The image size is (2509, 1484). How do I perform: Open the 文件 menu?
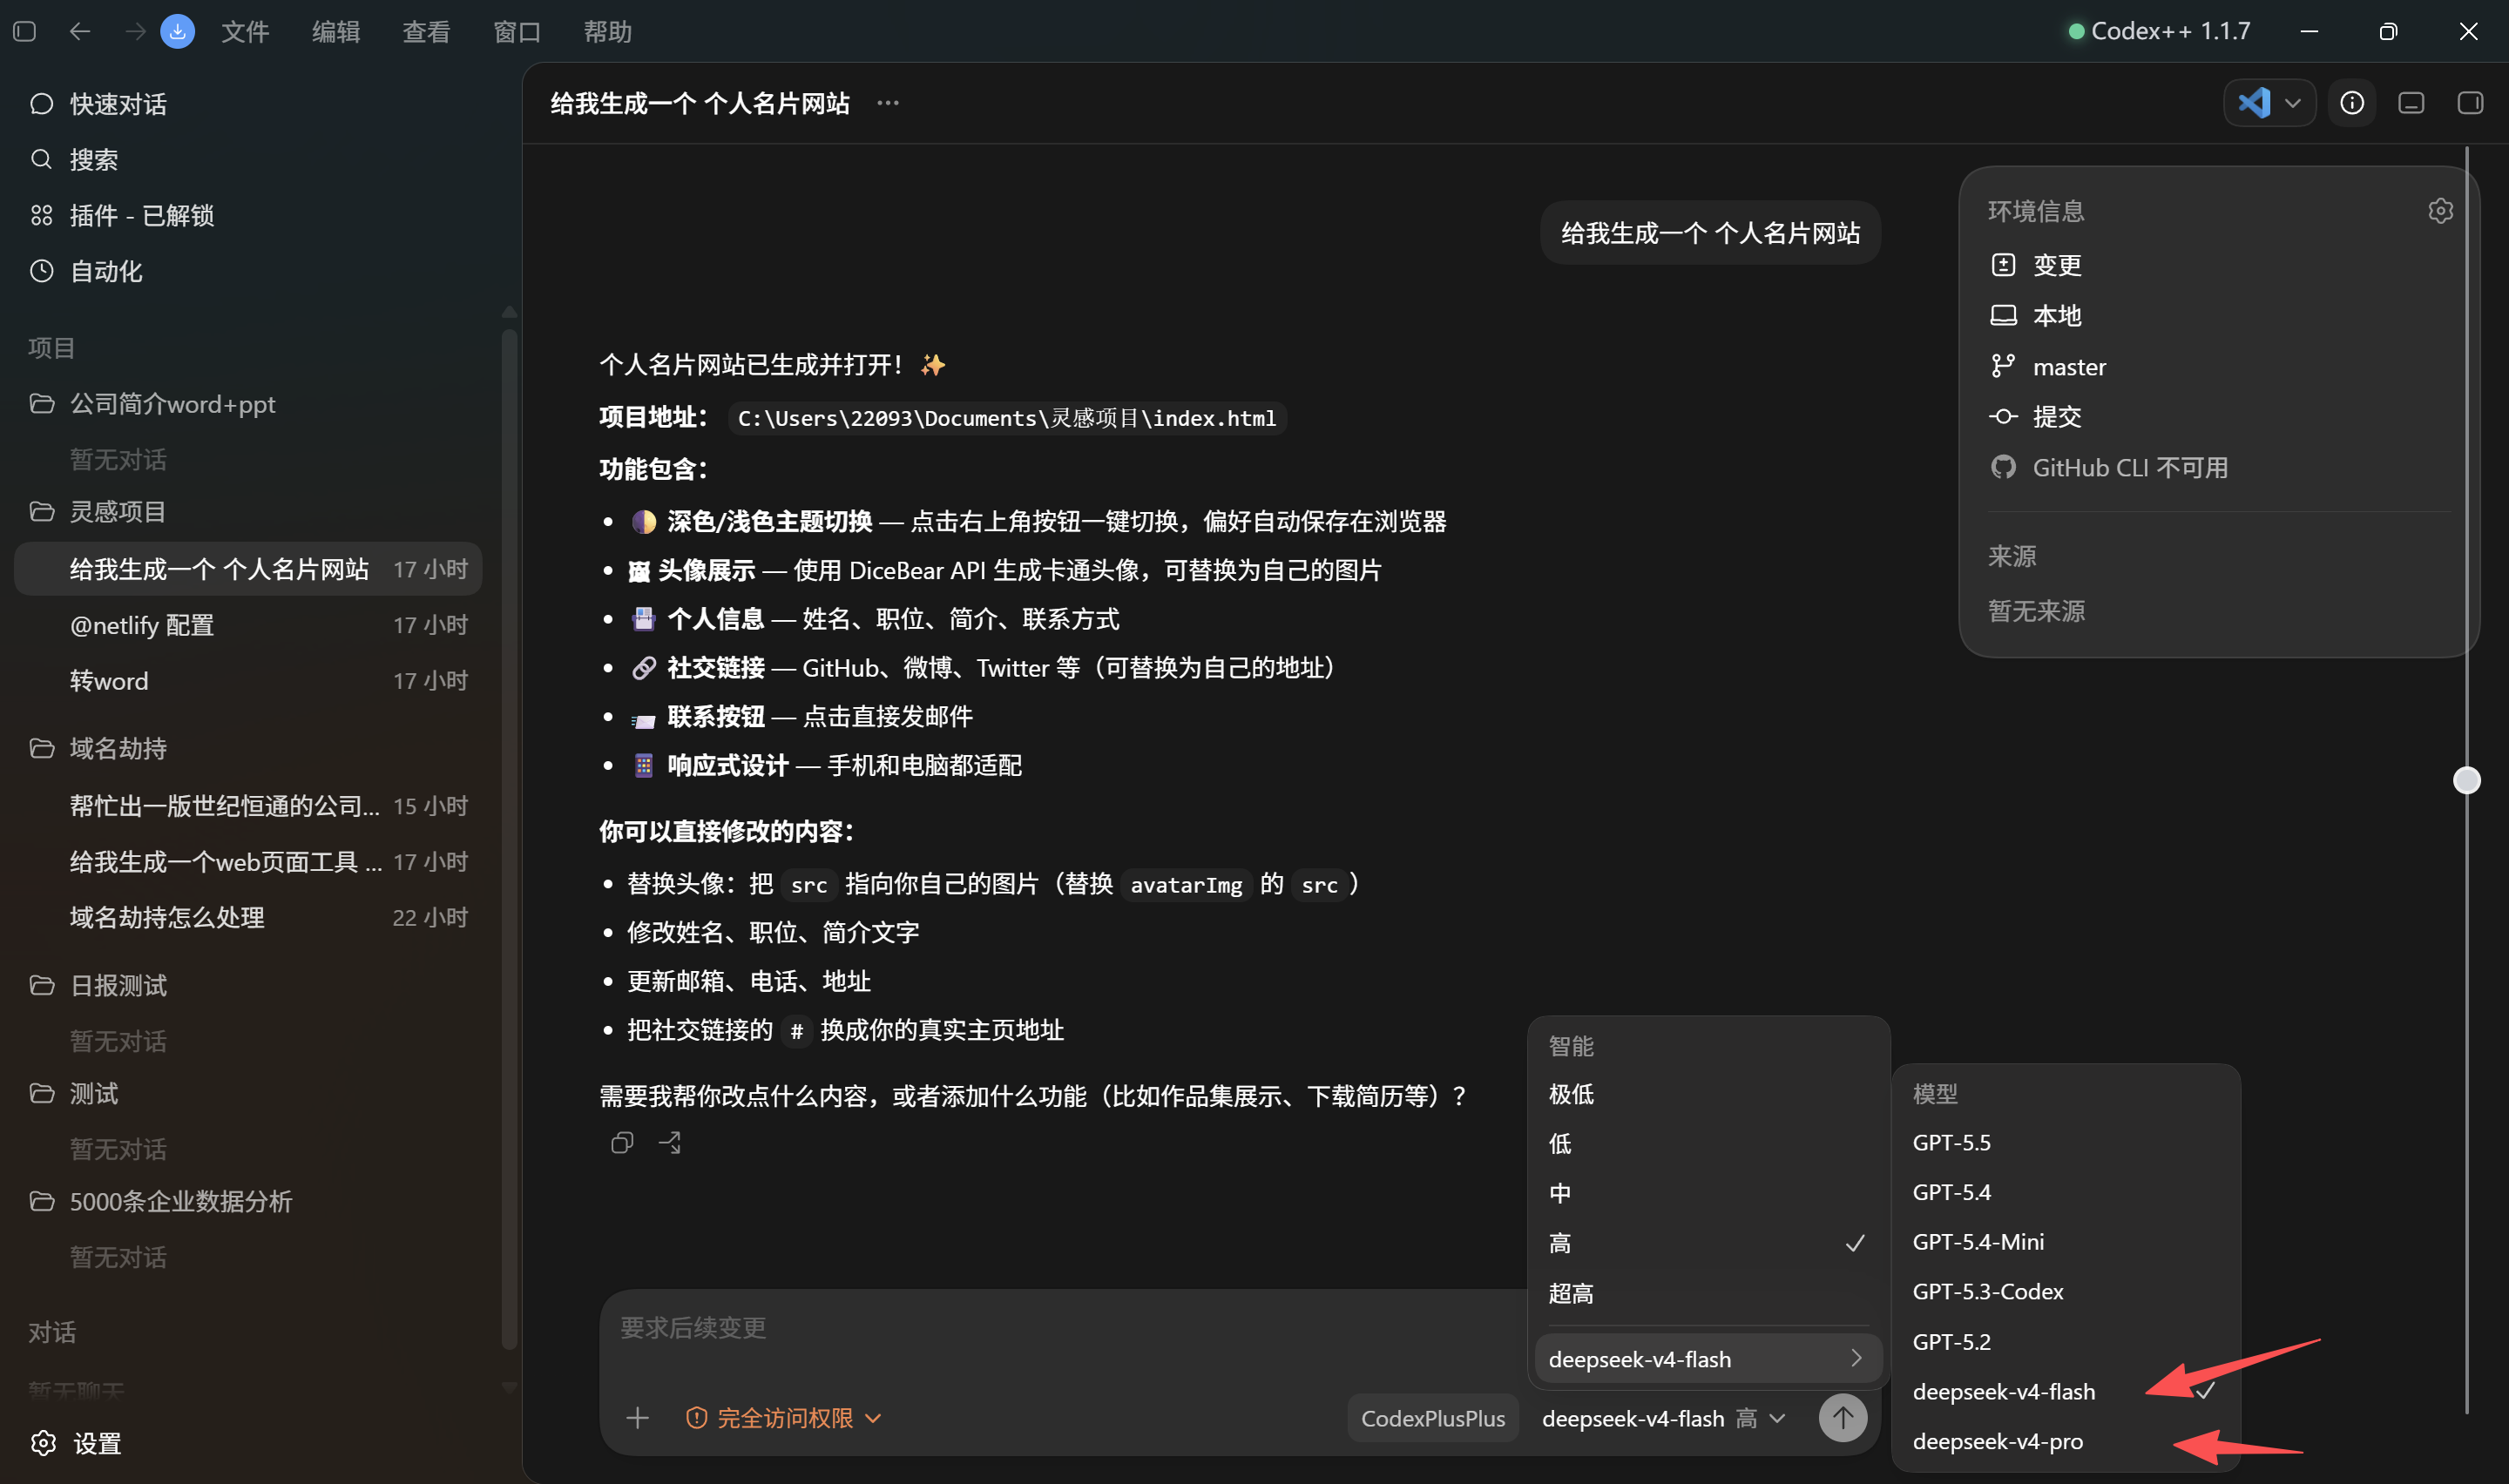pos(245,31)
